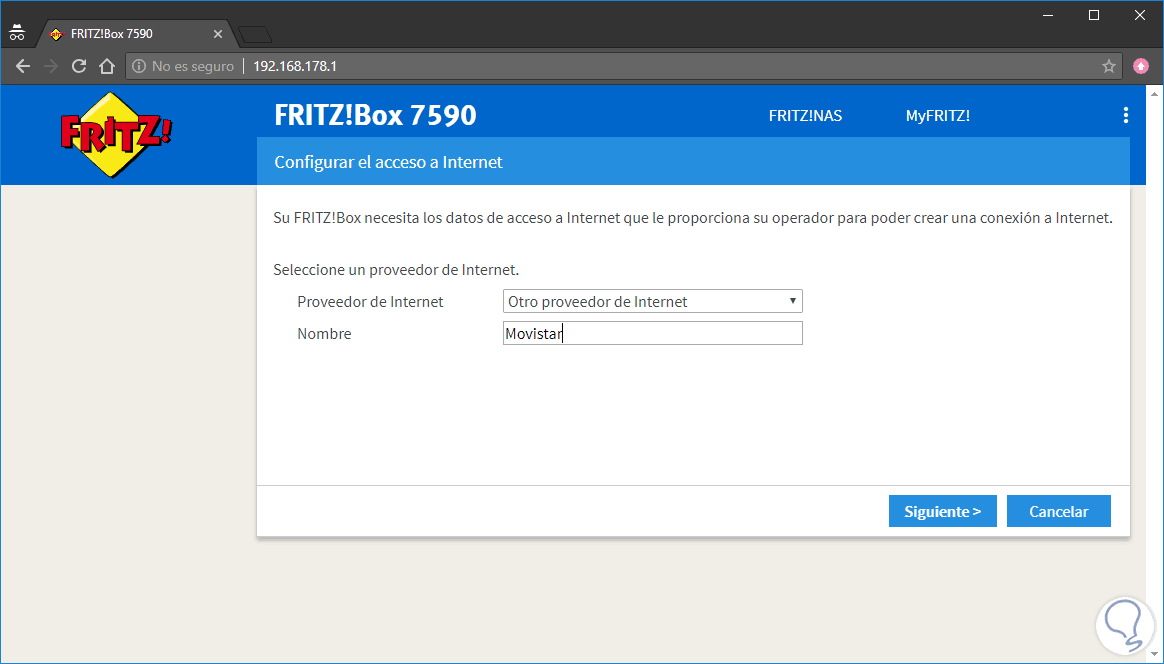Image resolution: width=1164 pixels, height=664 pixels.
Task: Maximize the browser window
Action: (1093, 15)
